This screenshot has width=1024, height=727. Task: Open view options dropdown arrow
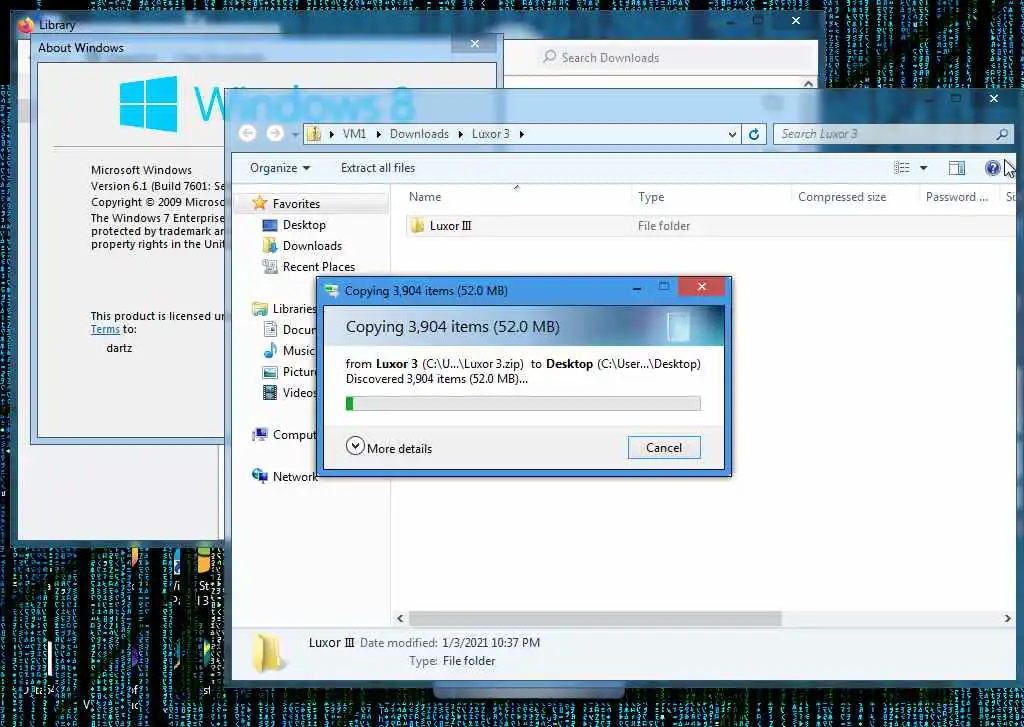point(923,168)
